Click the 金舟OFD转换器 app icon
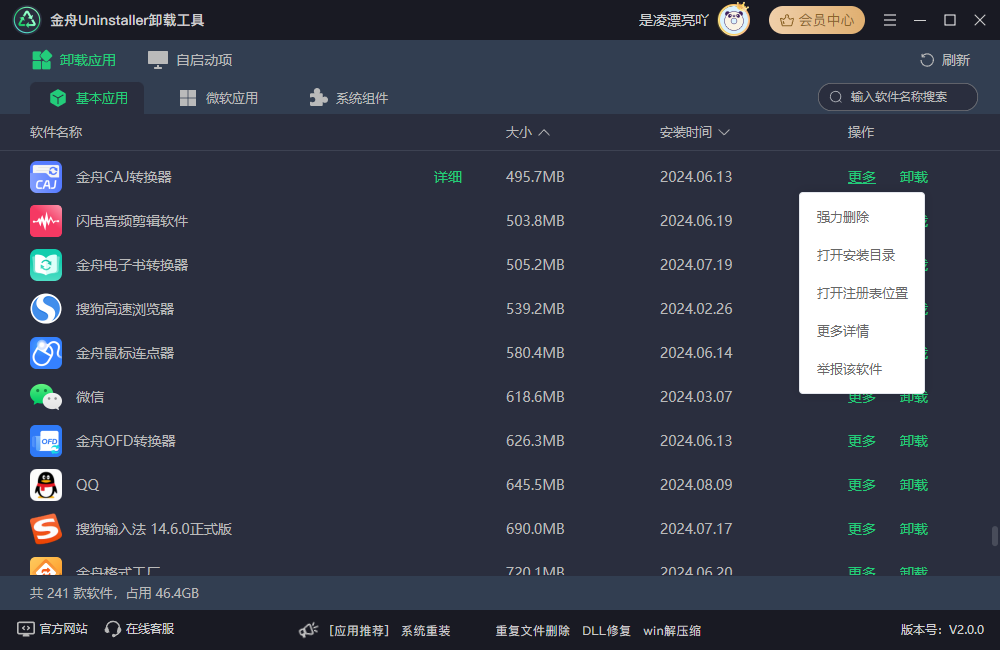 46,441
